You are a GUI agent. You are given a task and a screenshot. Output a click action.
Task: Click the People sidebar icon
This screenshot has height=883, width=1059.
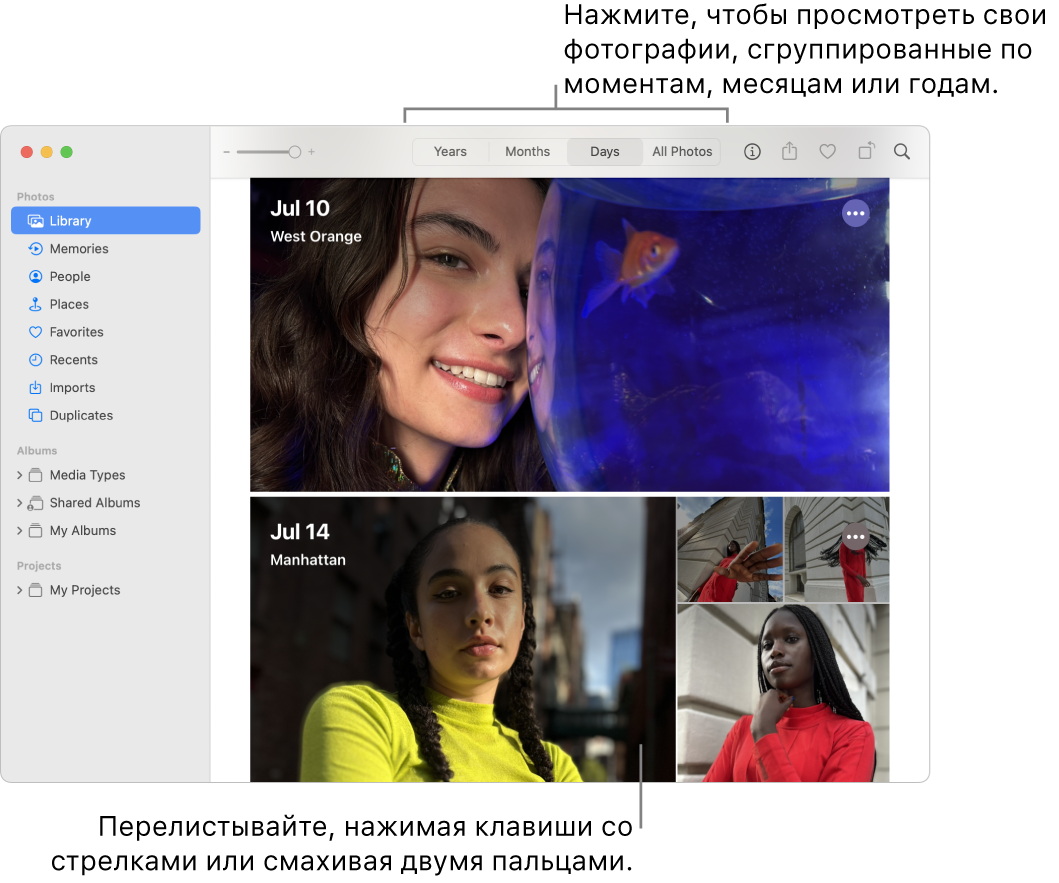coord(35,276)
